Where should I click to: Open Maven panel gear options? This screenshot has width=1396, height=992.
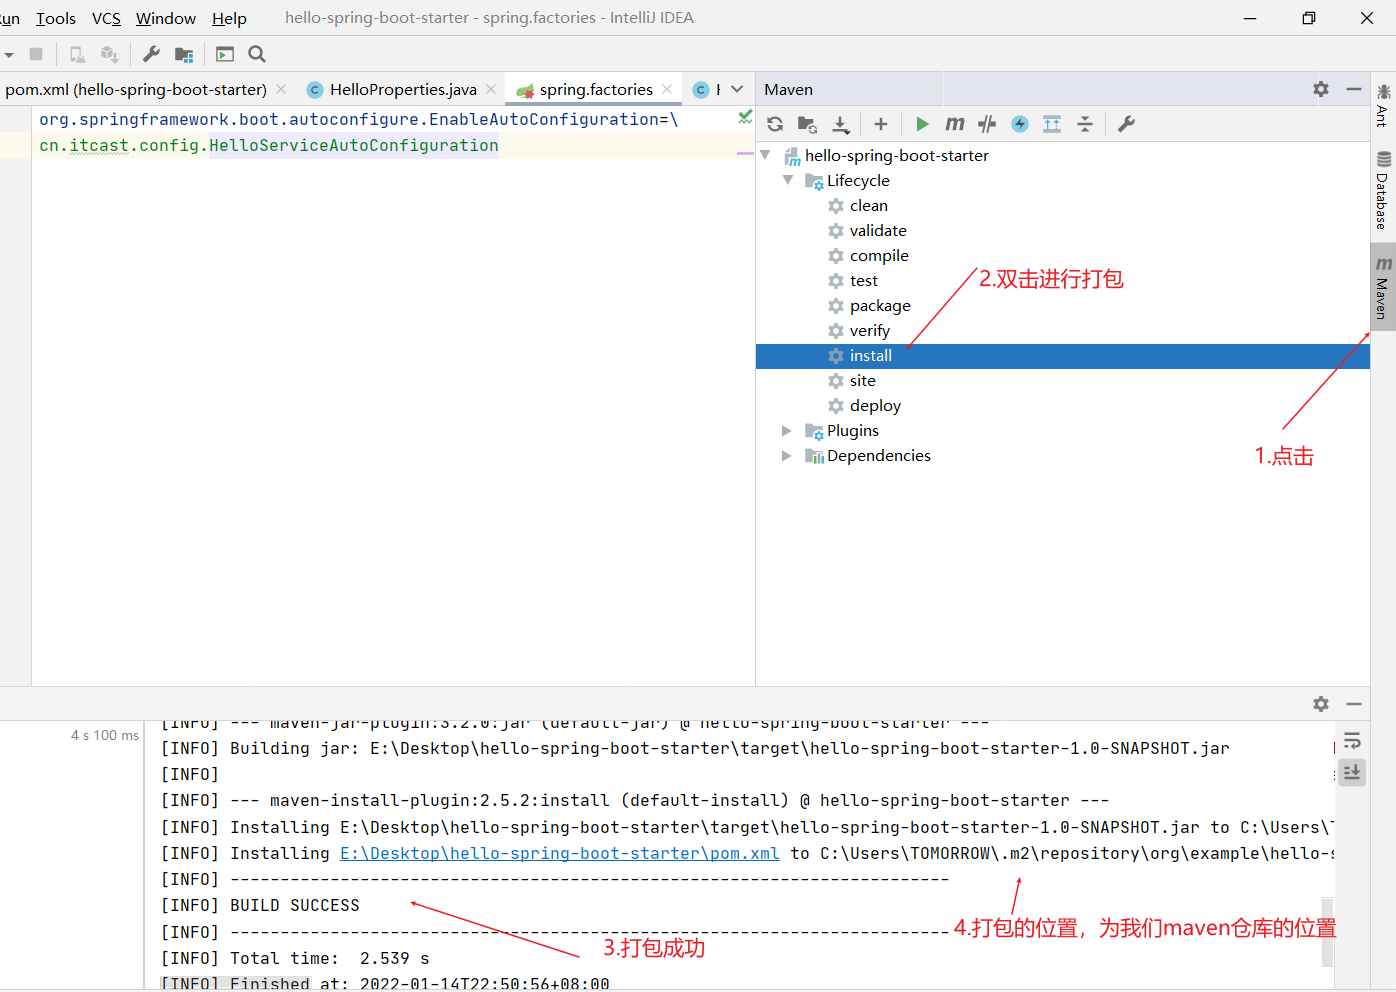[1321, 89]
